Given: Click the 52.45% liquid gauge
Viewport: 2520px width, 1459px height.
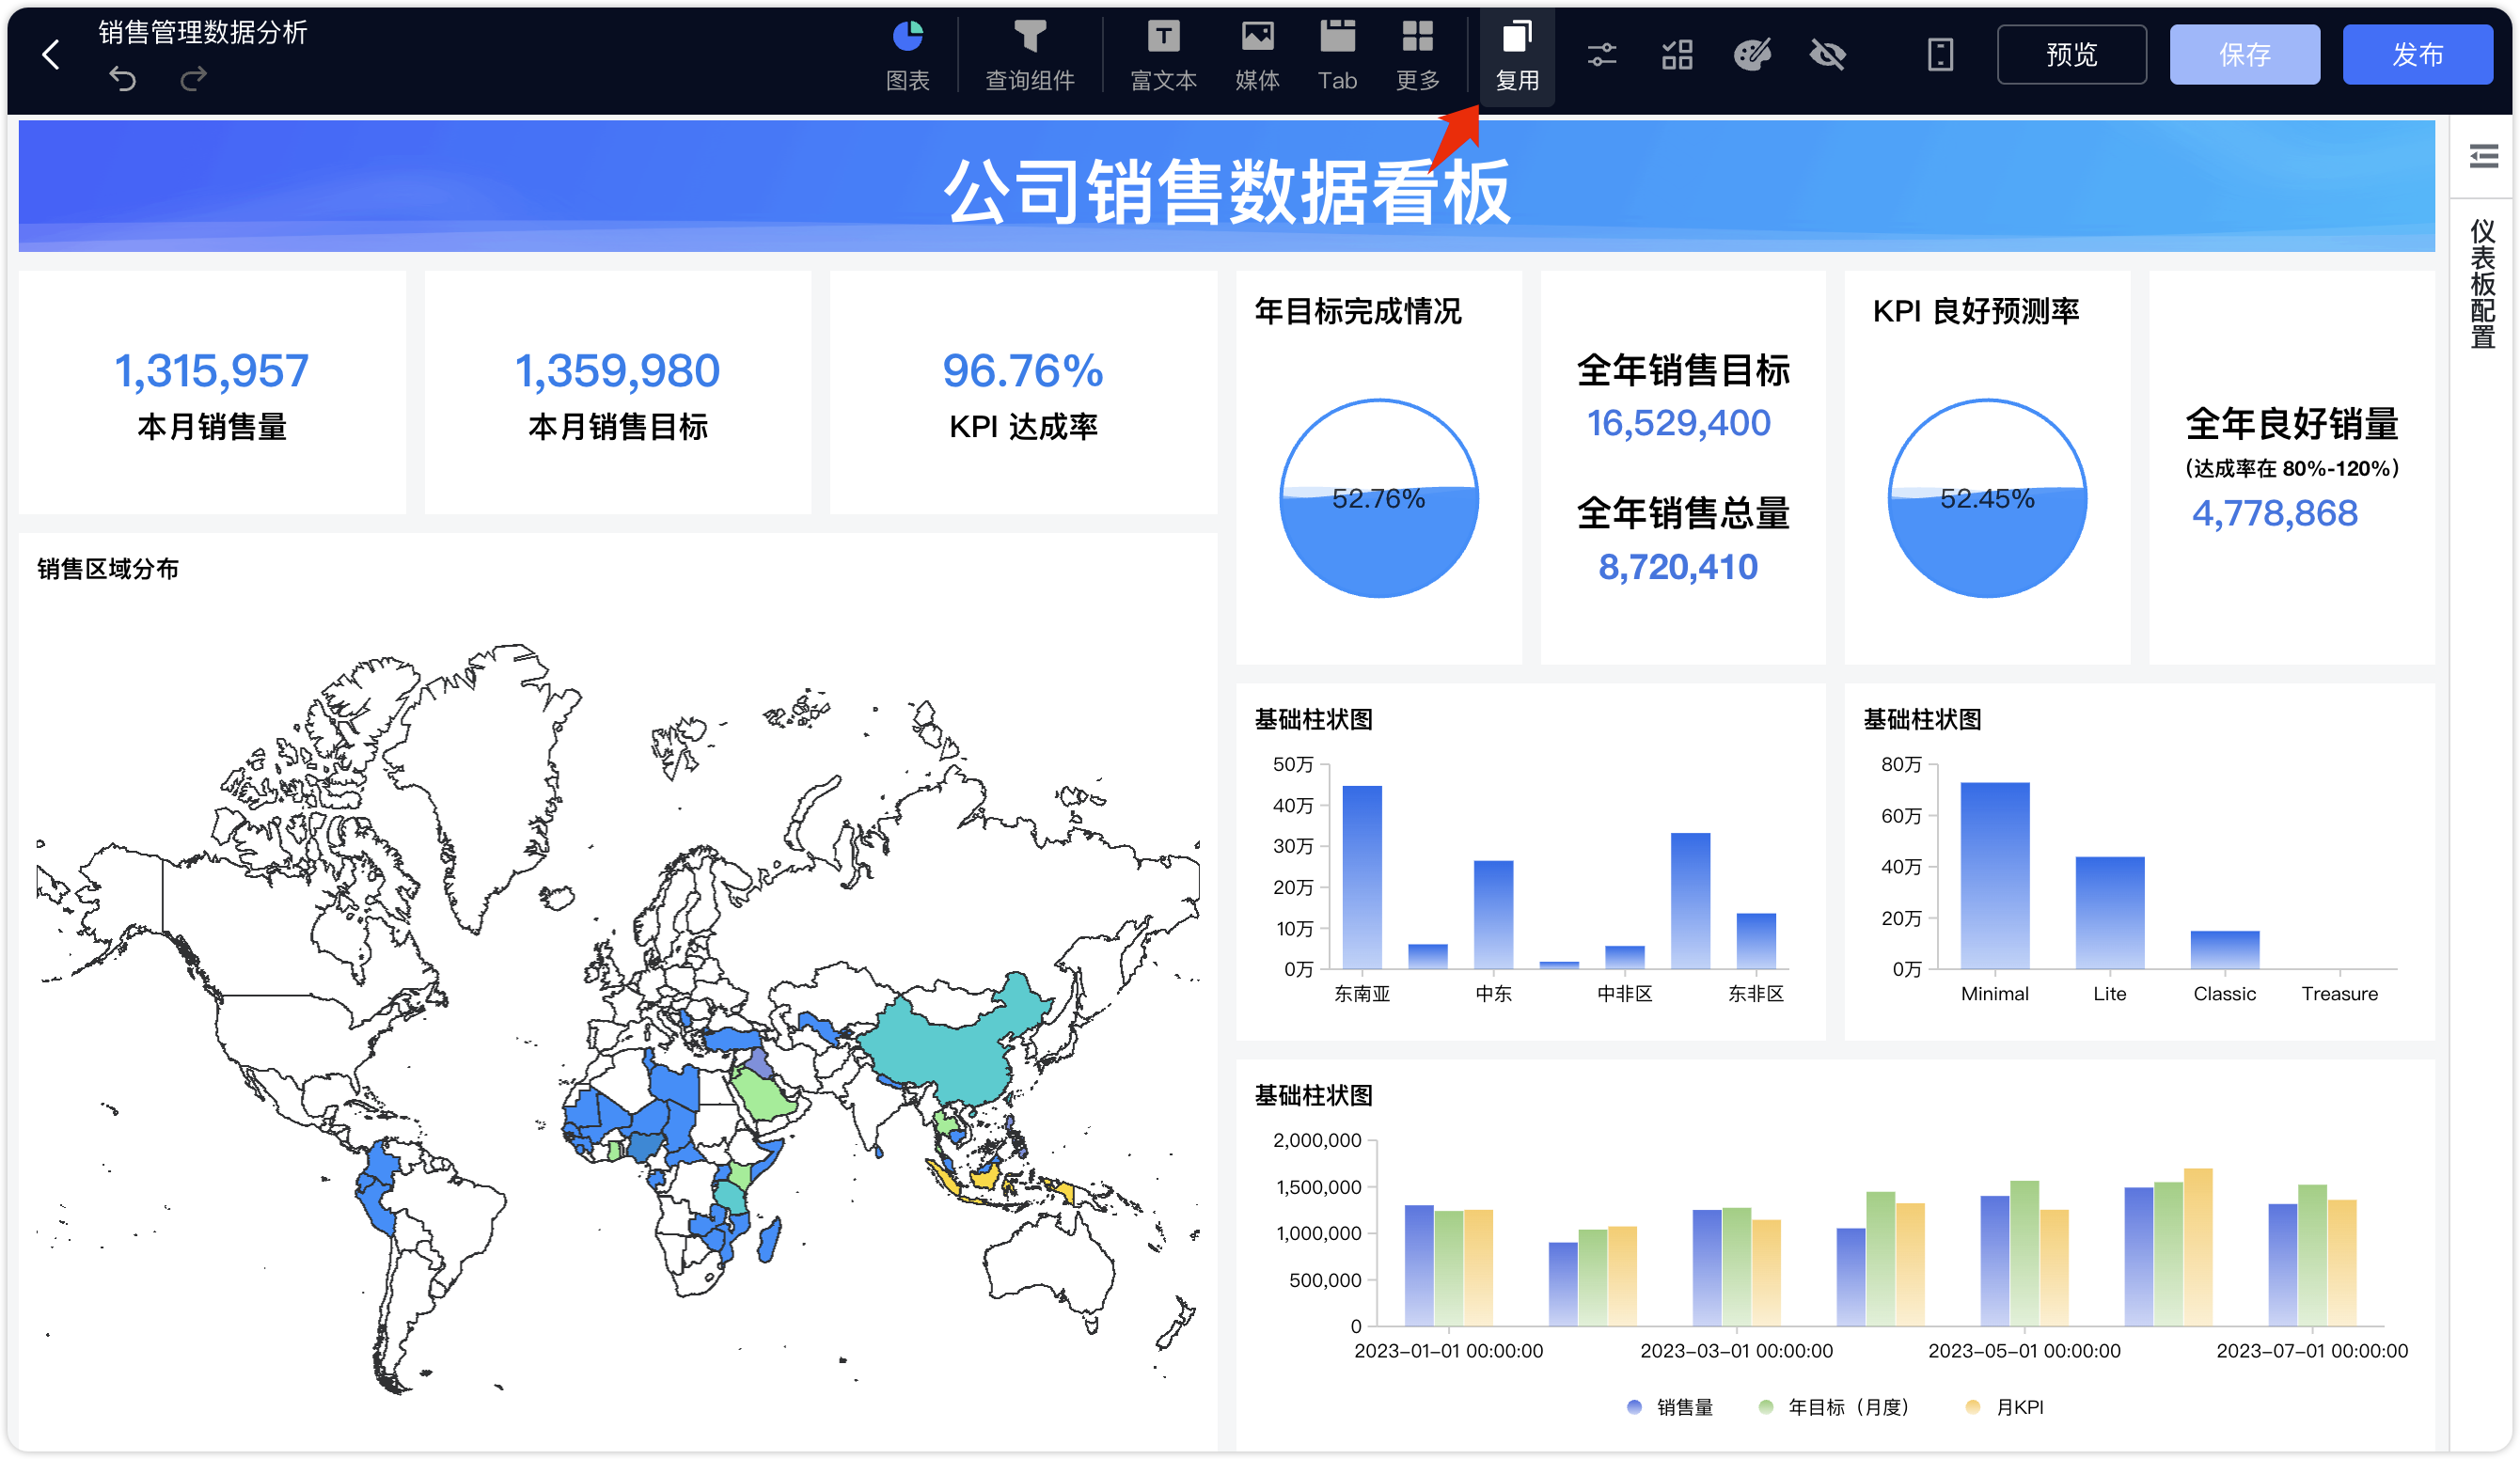Looking at the screenshot, I should 1986,498.
